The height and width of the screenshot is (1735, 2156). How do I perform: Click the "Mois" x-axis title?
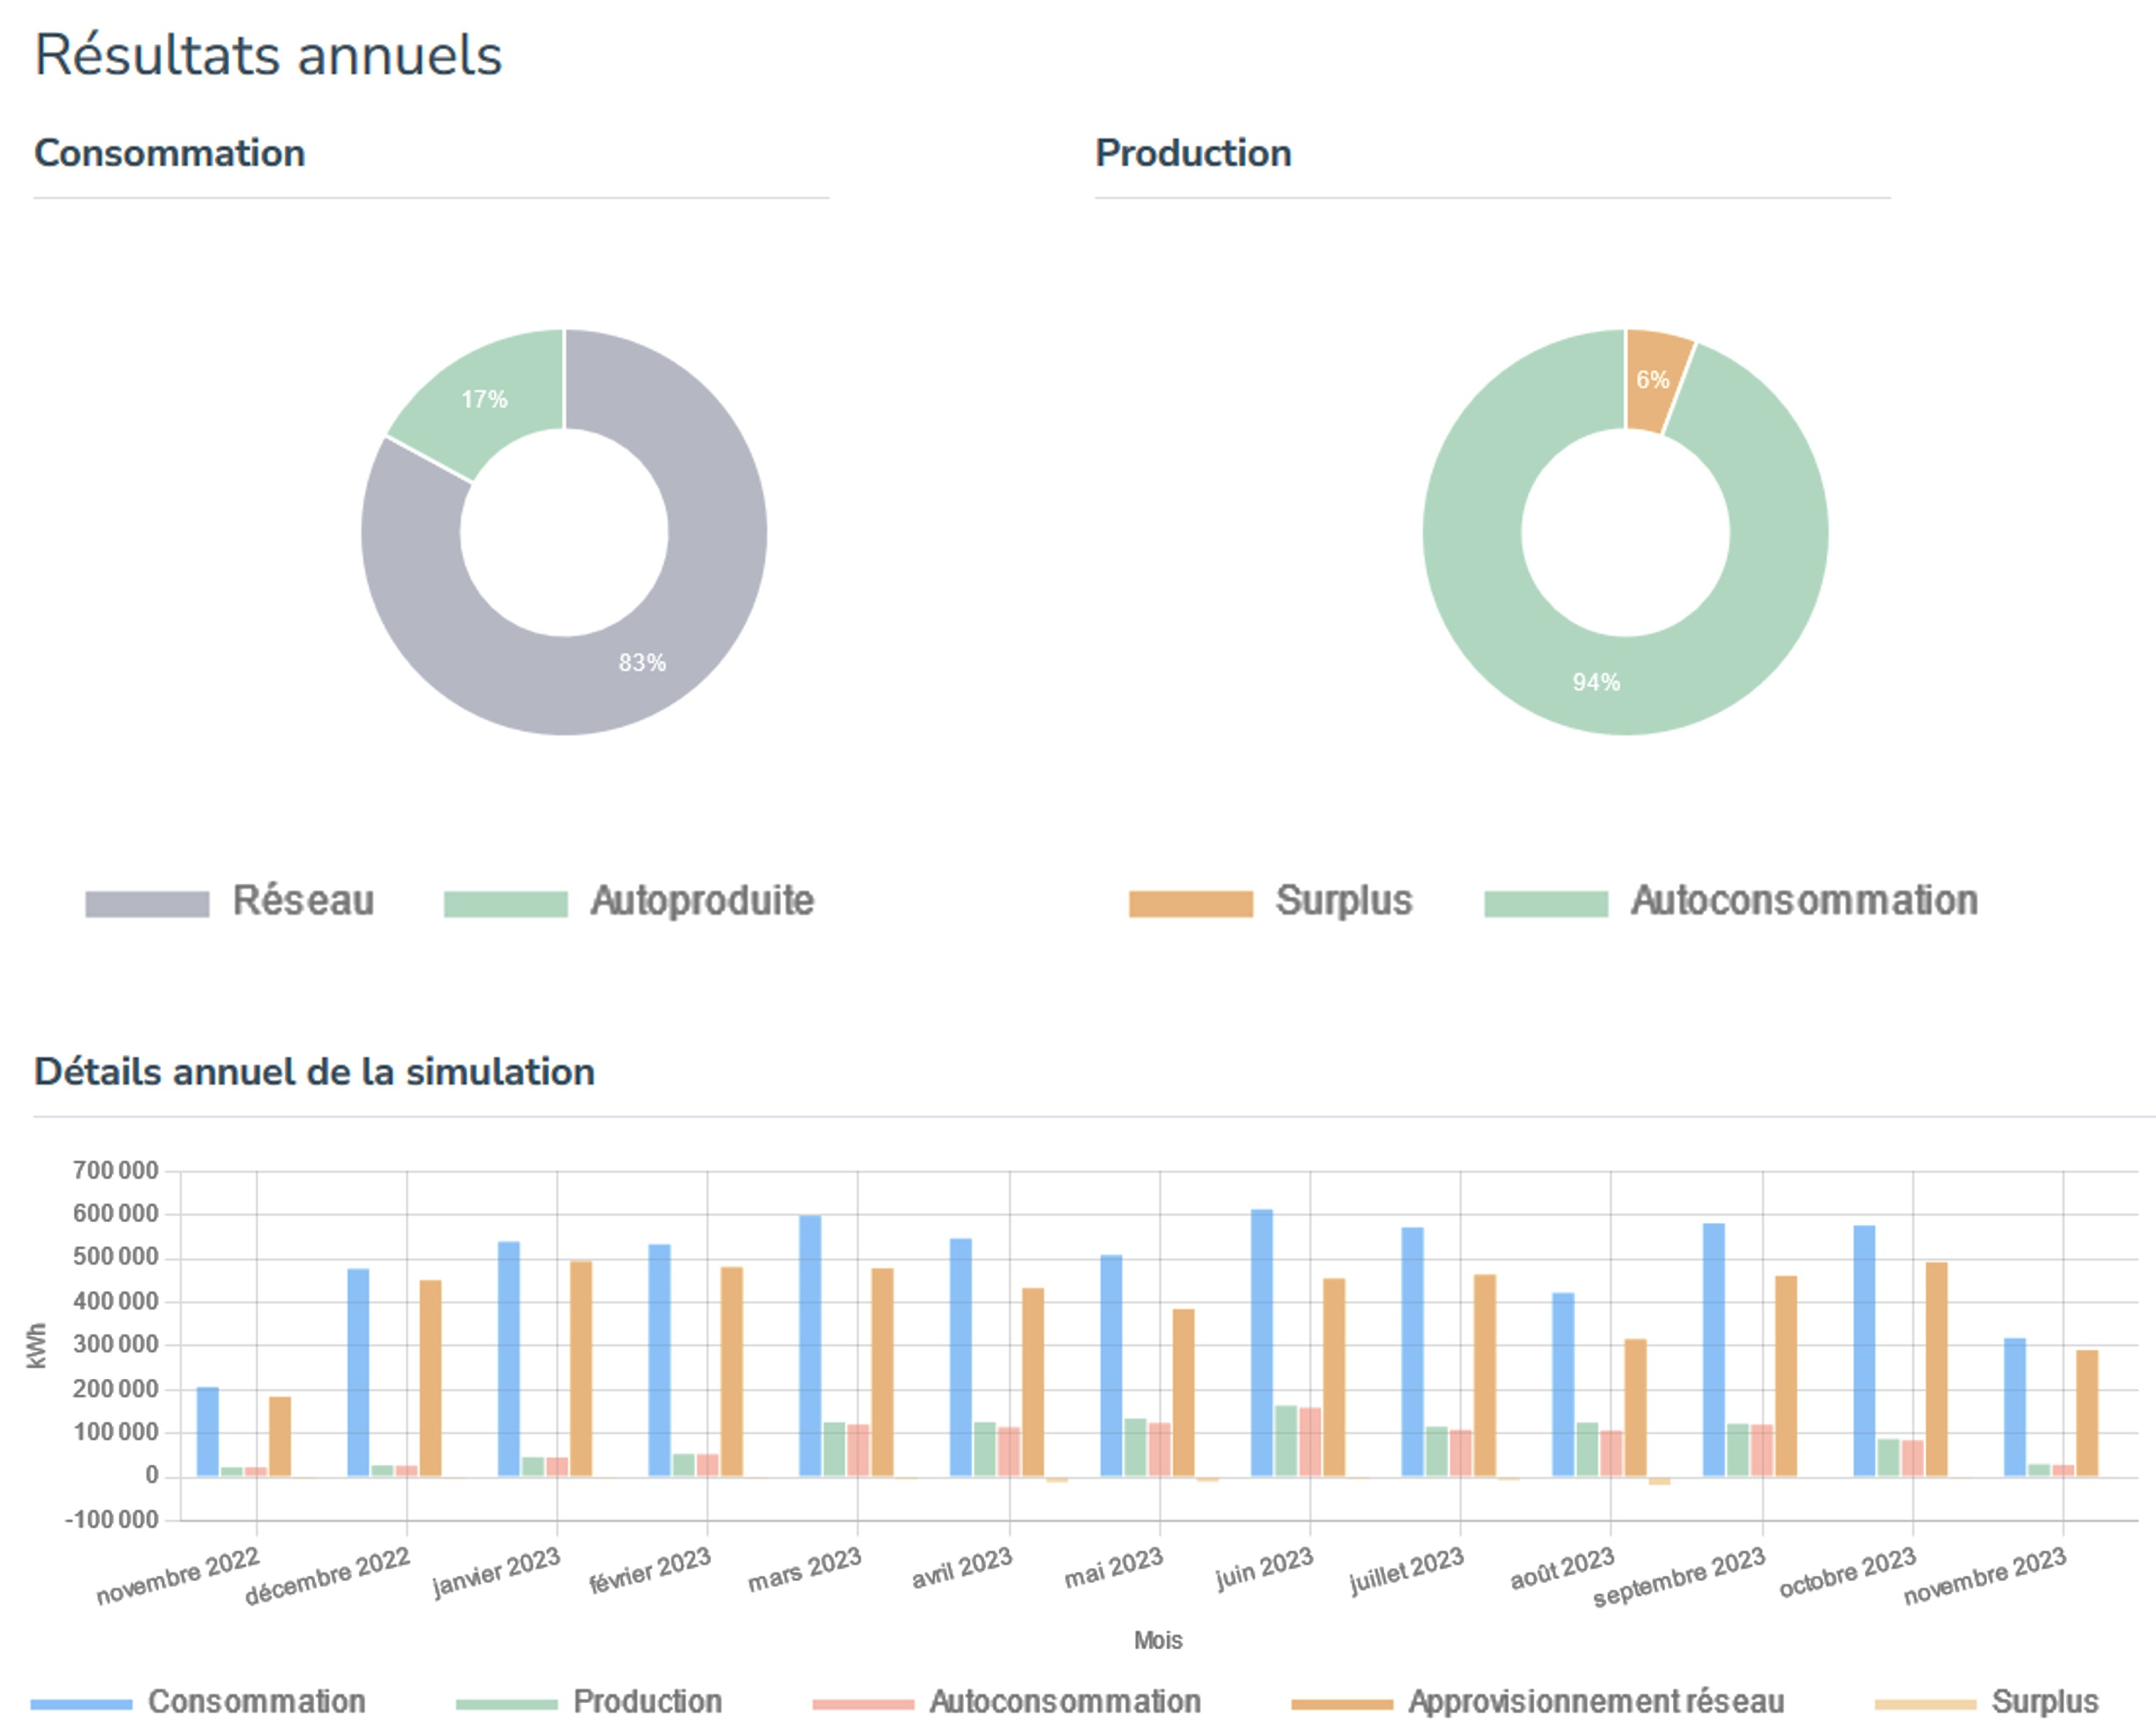(1158, 1640)
